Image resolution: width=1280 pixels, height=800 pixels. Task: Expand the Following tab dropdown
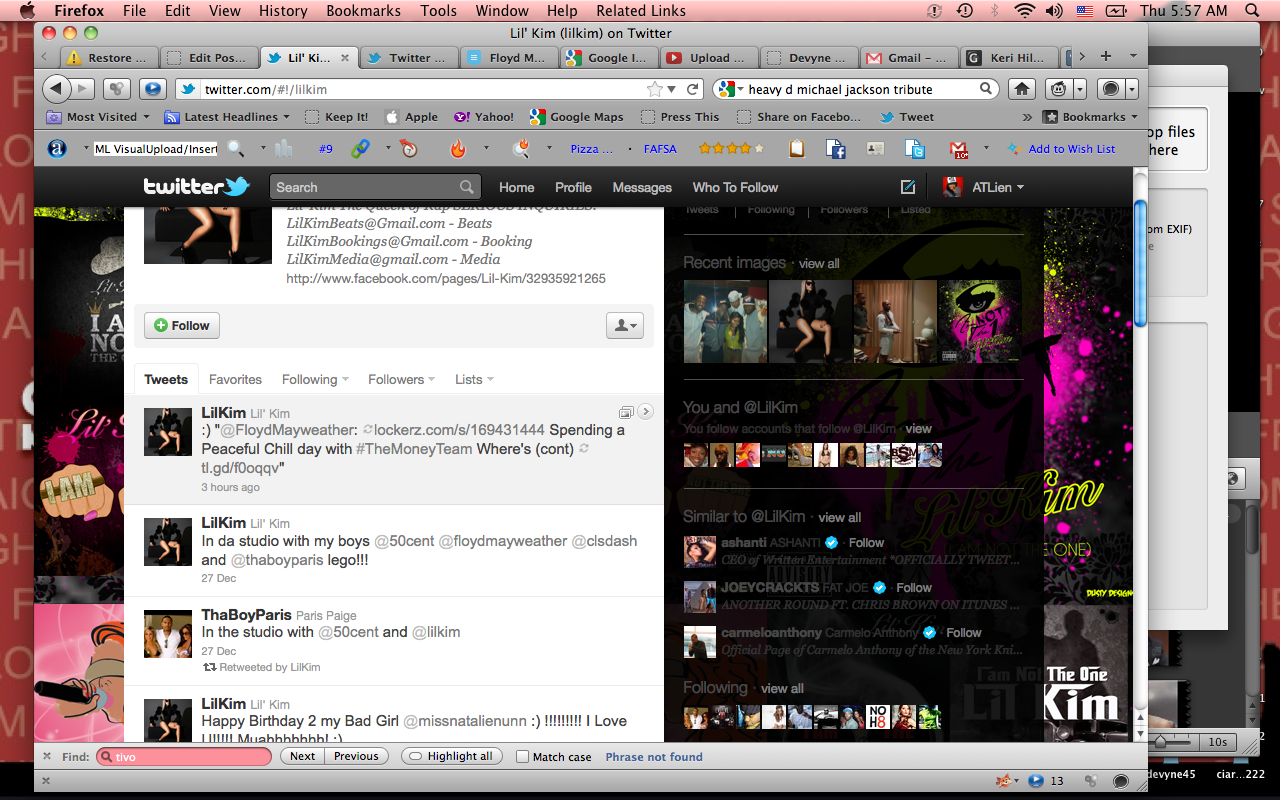tap(315, 380)
